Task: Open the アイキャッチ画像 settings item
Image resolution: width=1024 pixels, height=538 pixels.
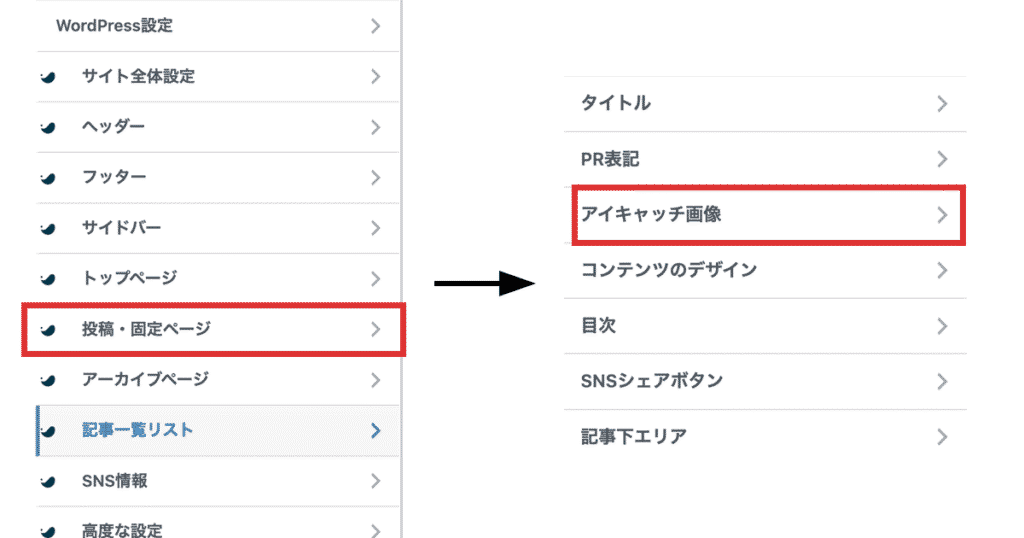Action: (x=651, y=214)
